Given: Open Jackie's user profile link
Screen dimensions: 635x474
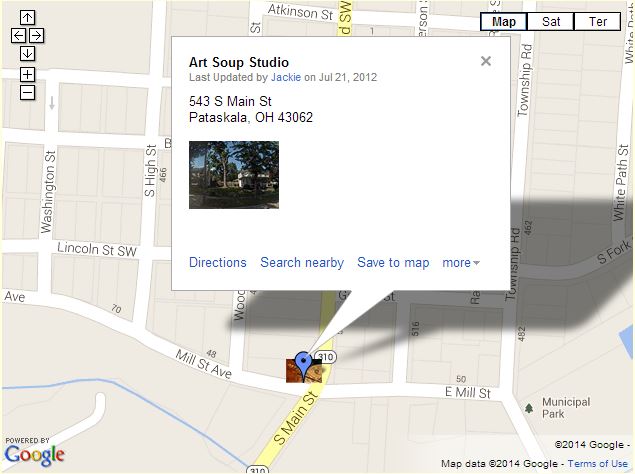Looking at the screenshot, I should [x=286, y=77].
